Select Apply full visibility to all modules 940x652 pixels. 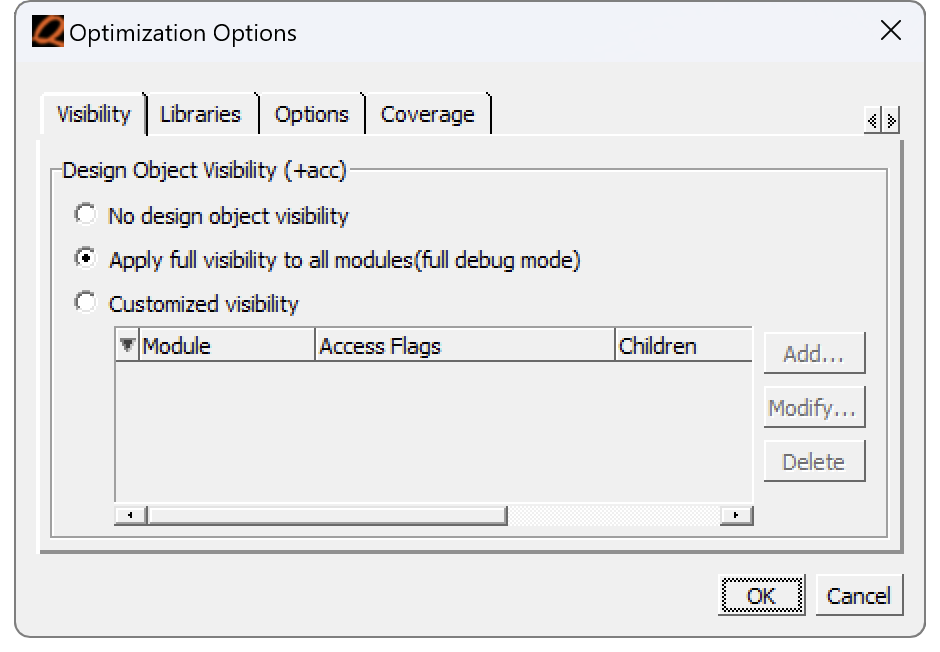[85, 258]
